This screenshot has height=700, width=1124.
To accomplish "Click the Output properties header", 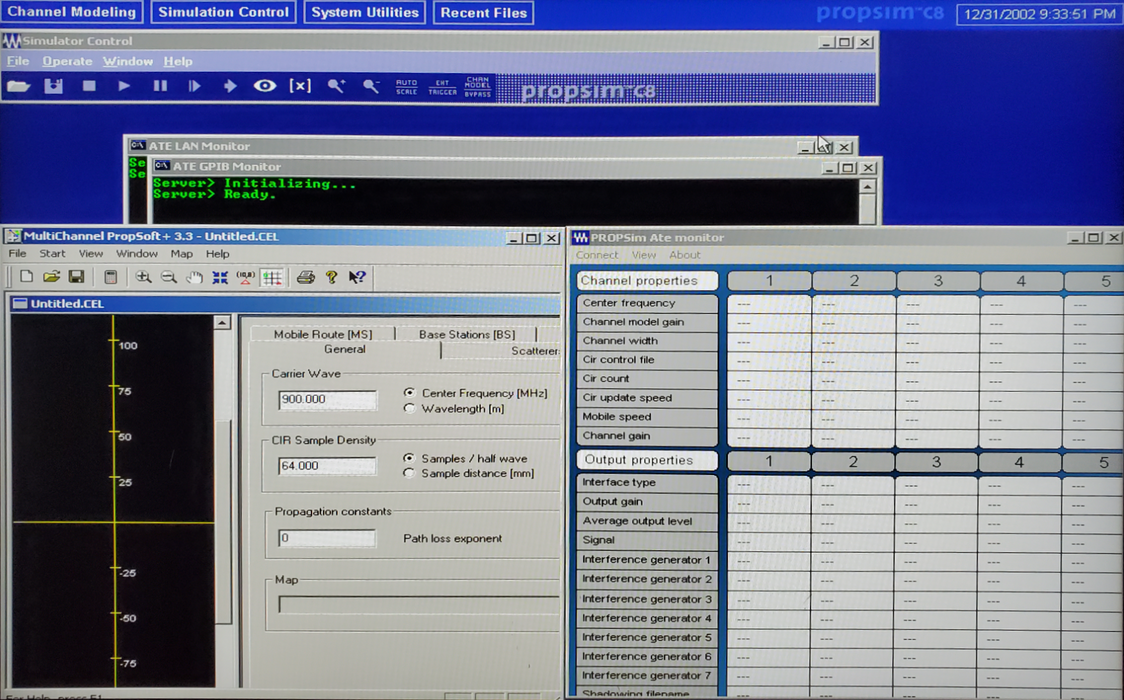I will coord(647,460).
